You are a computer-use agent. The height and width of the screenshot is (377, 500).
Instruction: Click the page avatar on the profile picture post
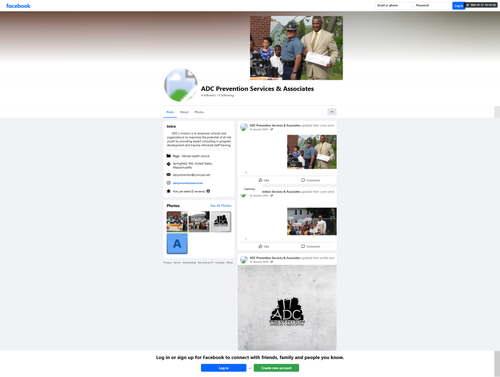(244, 260)
